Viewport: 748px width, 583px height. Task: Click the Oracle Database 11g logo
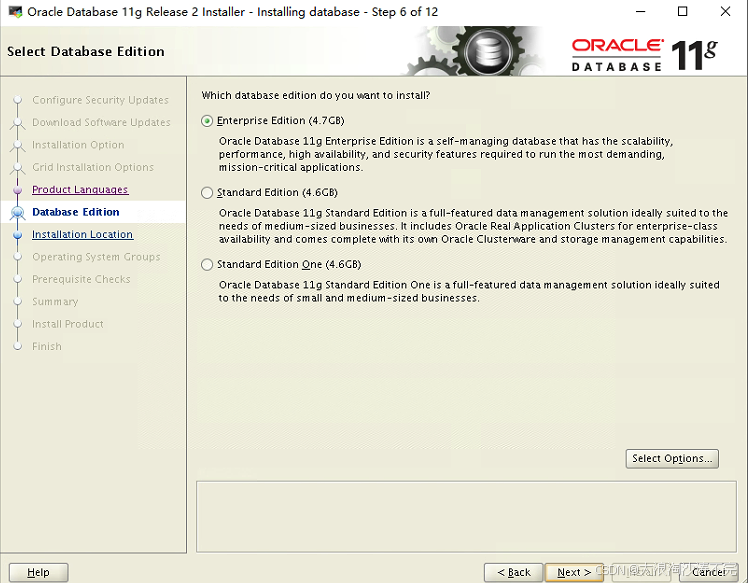tap(644, 55)
